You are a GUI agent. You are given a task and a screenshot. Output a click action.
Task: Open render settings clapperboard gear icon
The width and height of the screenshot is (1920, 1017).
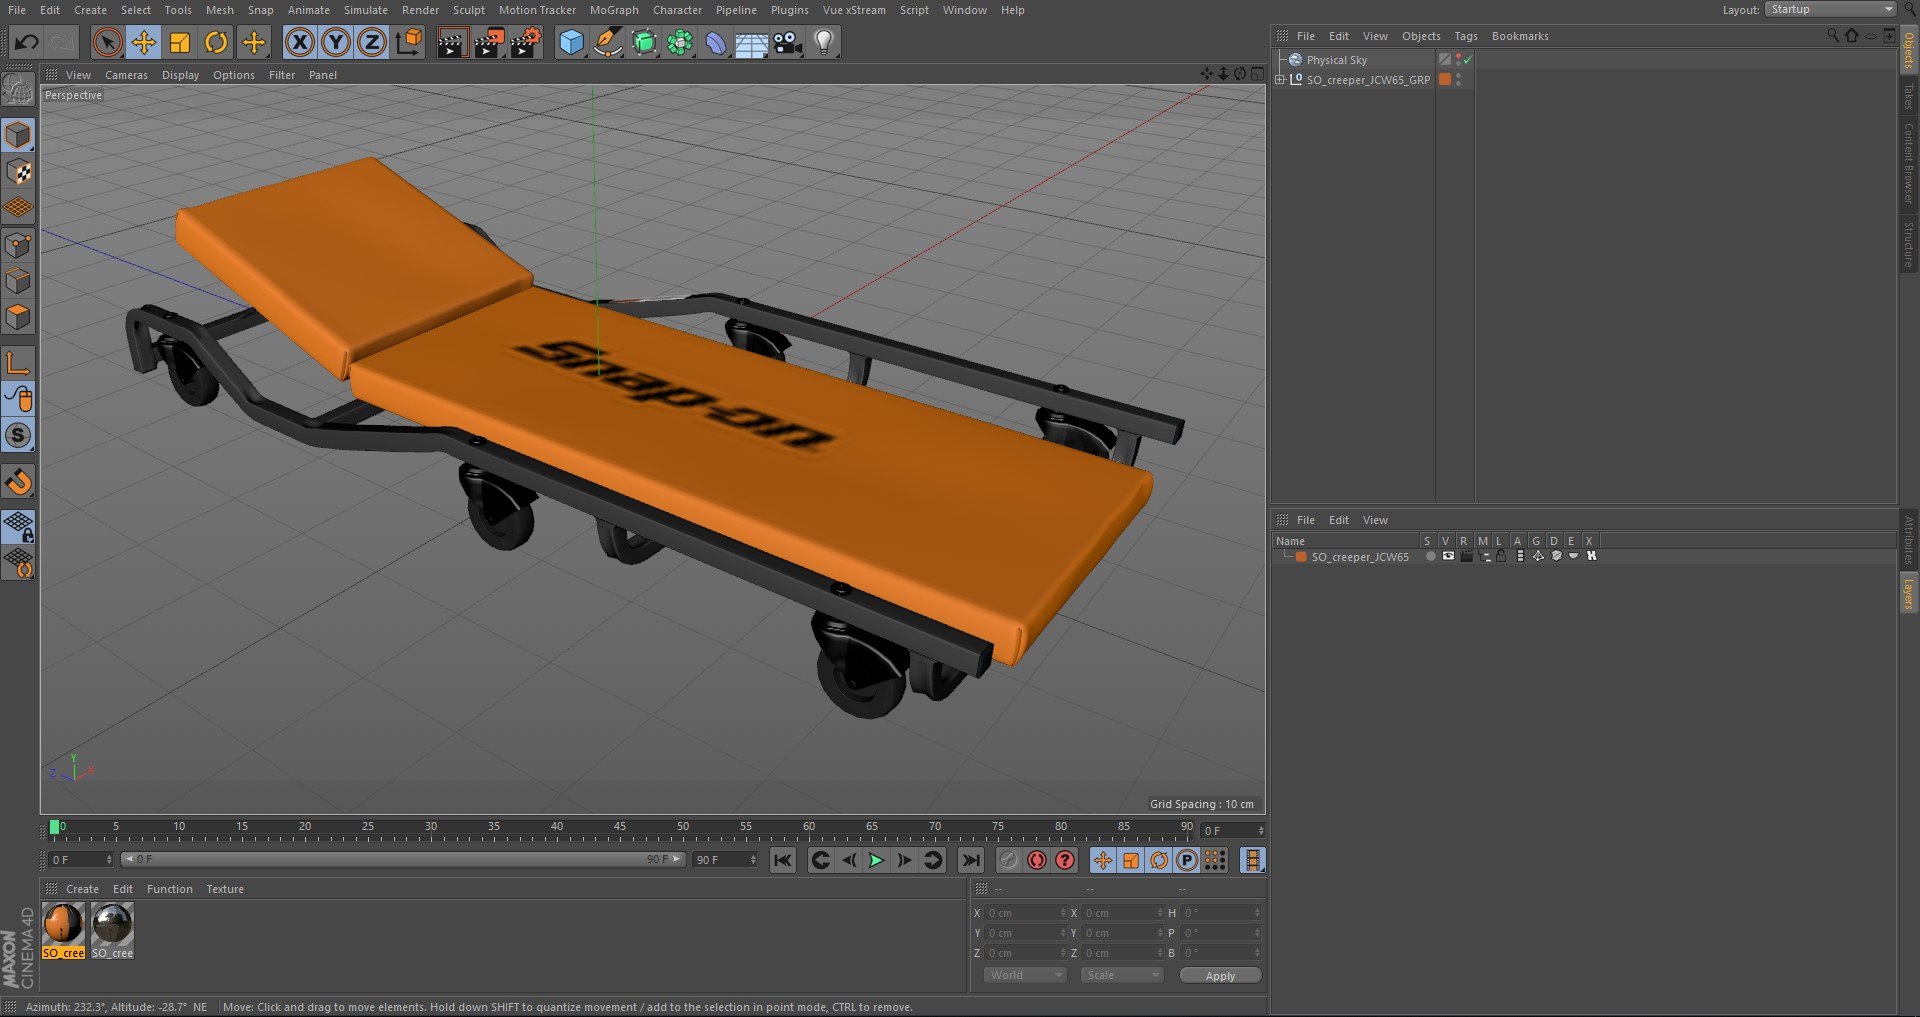(526, 42)
